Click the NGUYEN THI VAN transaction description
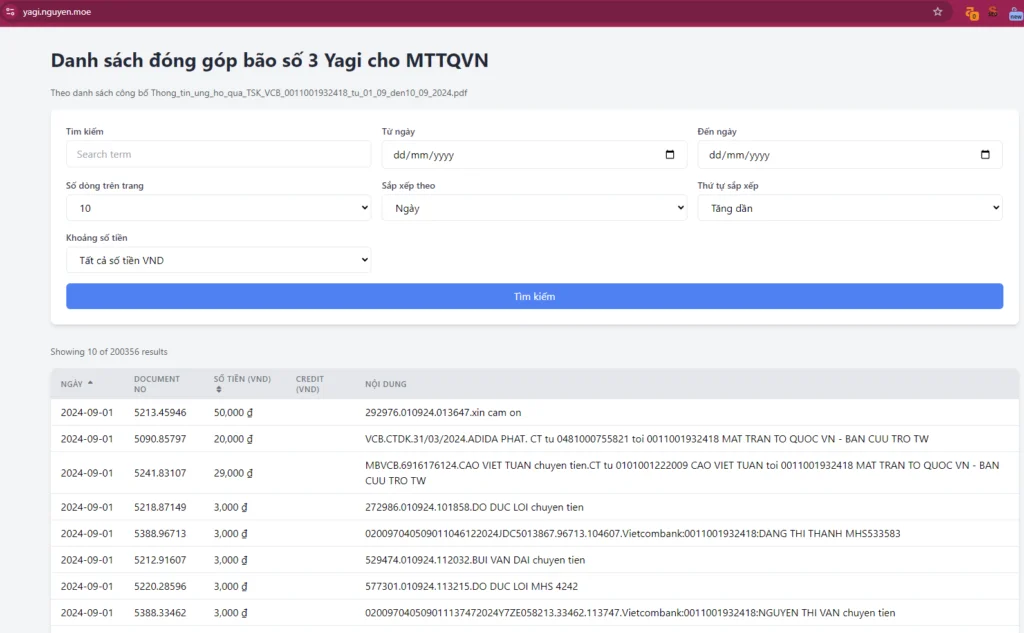Screen dimensions: 1024x633 point(630,613)
